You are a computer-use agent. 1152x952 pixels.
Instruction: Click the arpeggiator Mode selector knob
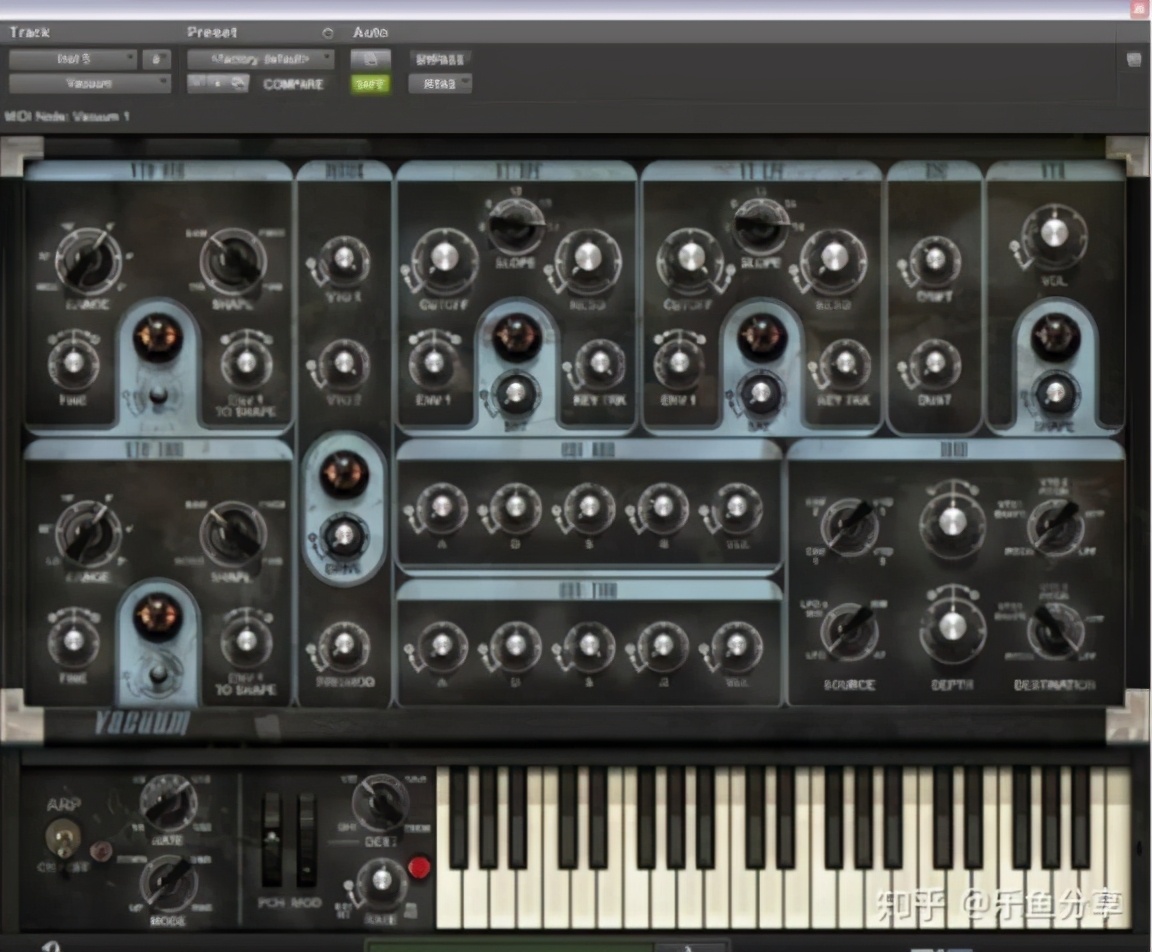click(x=167, y=884)
